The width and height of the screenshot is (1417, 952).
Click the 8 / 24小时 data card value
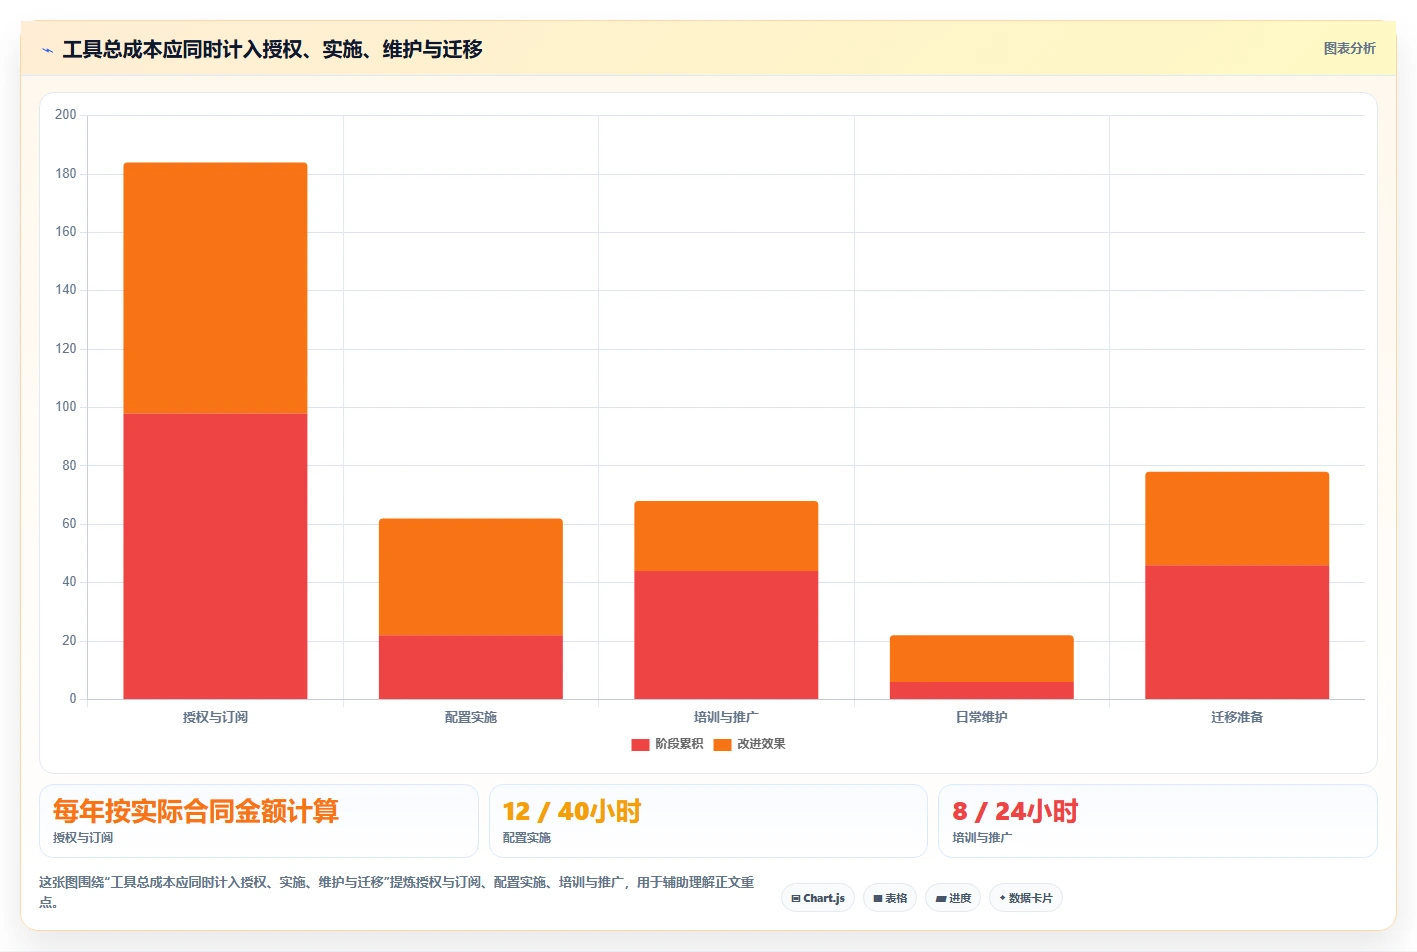(x=1015, y=811)
